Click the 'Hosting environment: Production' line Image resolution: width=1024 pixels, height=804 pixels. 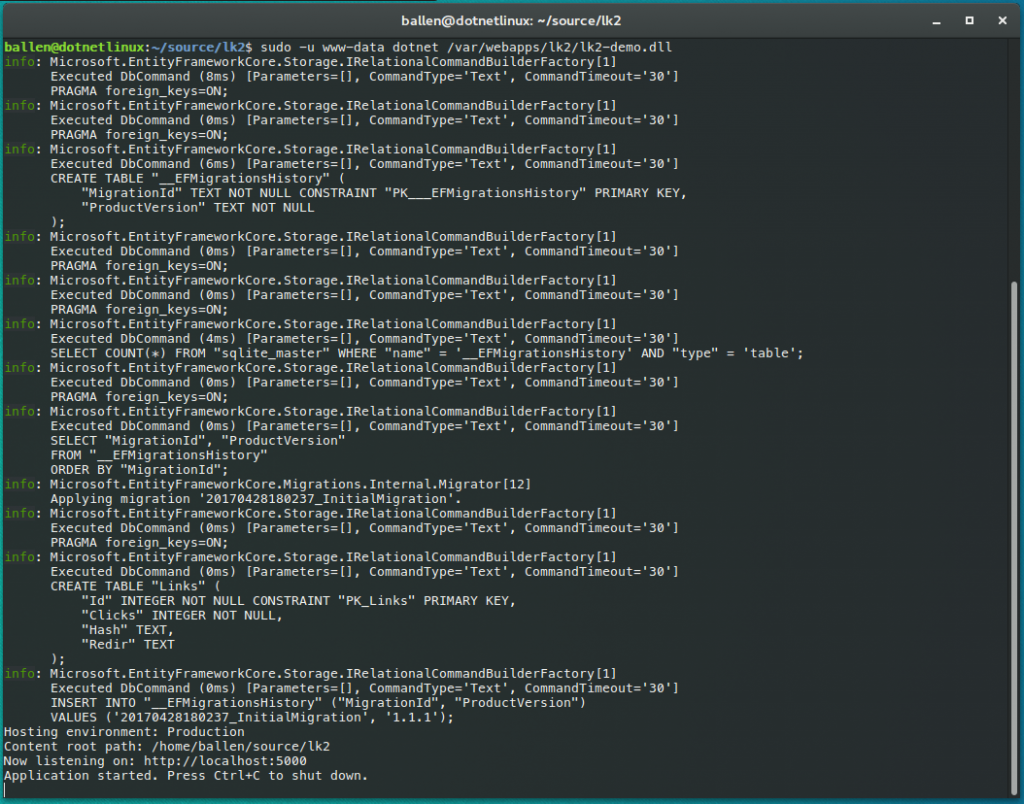[125, 731]
